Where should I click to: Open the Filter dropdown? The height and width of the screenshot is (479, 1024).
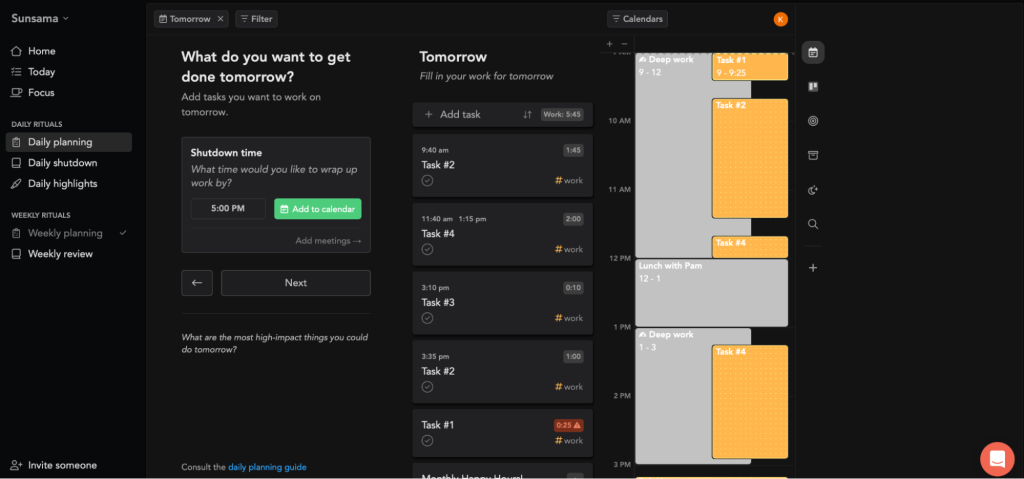click(x=256, y=19)
